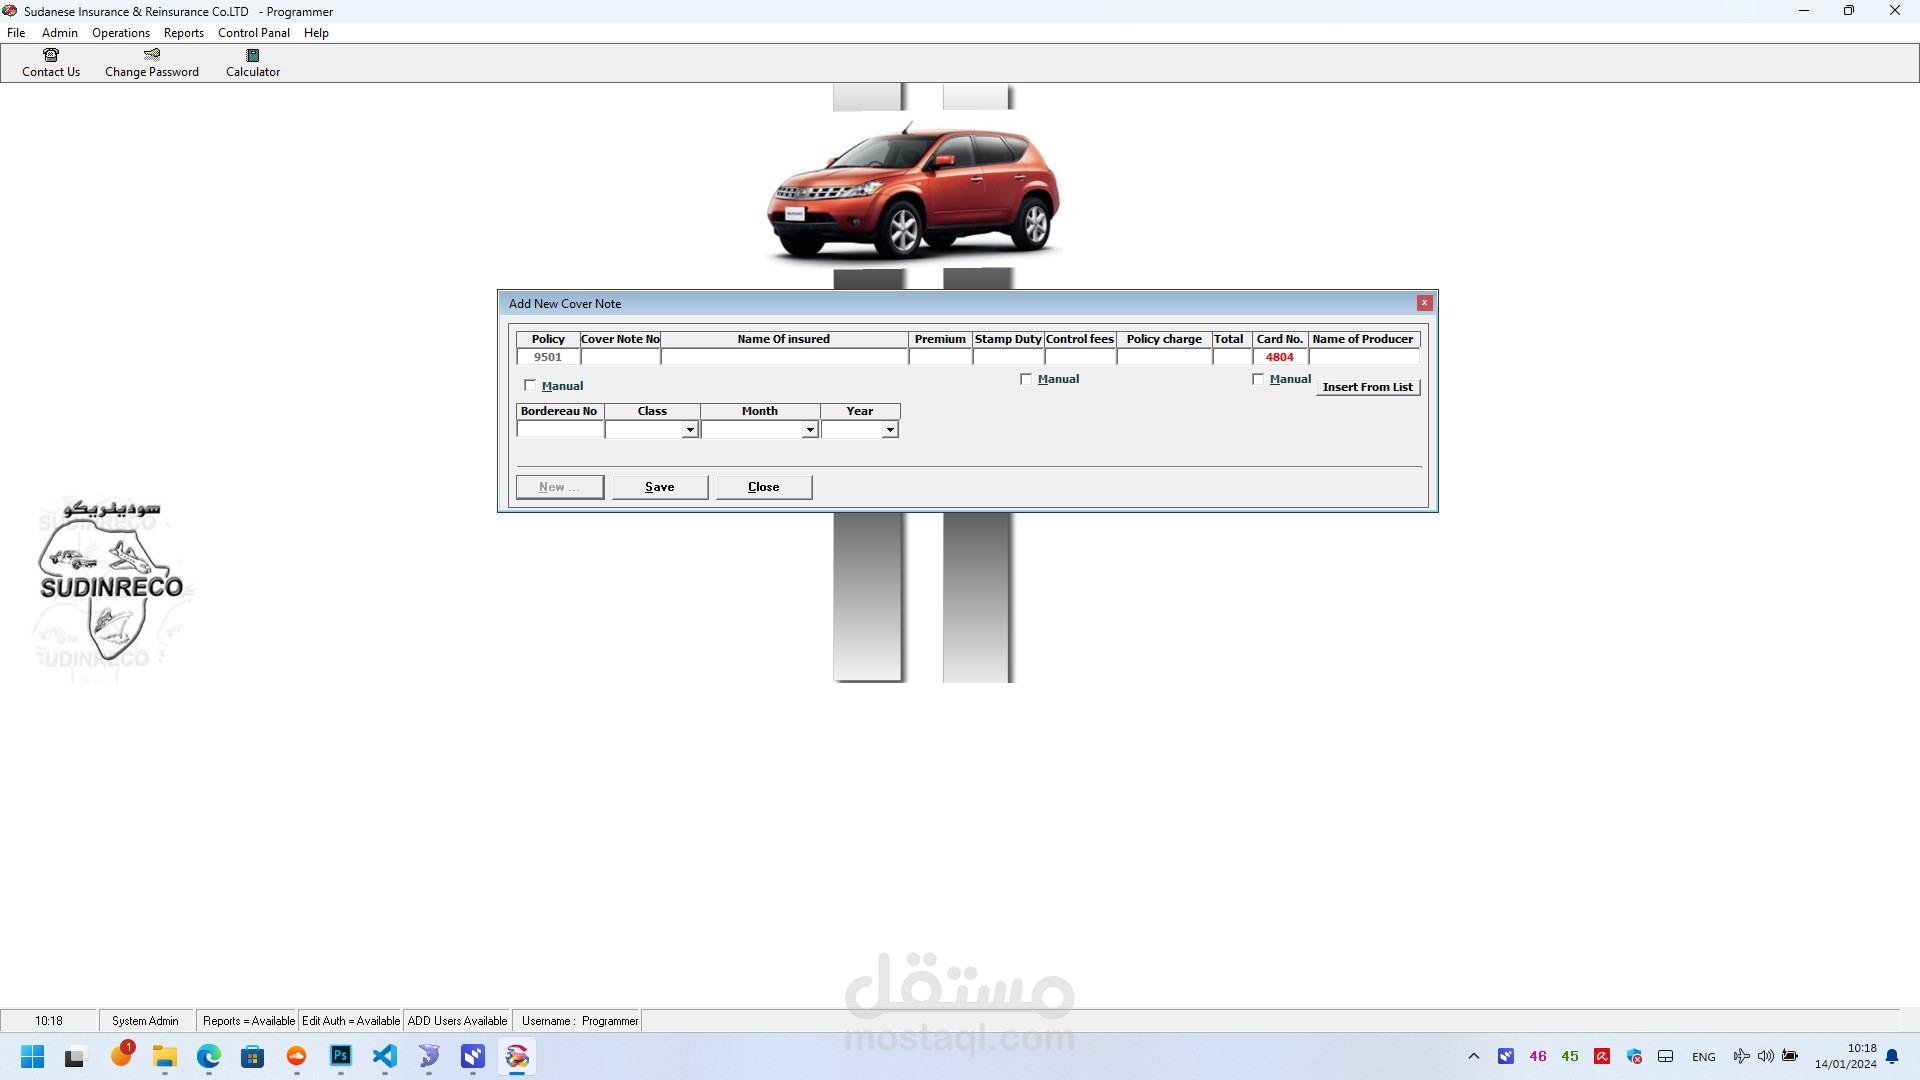Click the Policy charge input field
Viewport: 1920px width, 1080px height.
1164,357
